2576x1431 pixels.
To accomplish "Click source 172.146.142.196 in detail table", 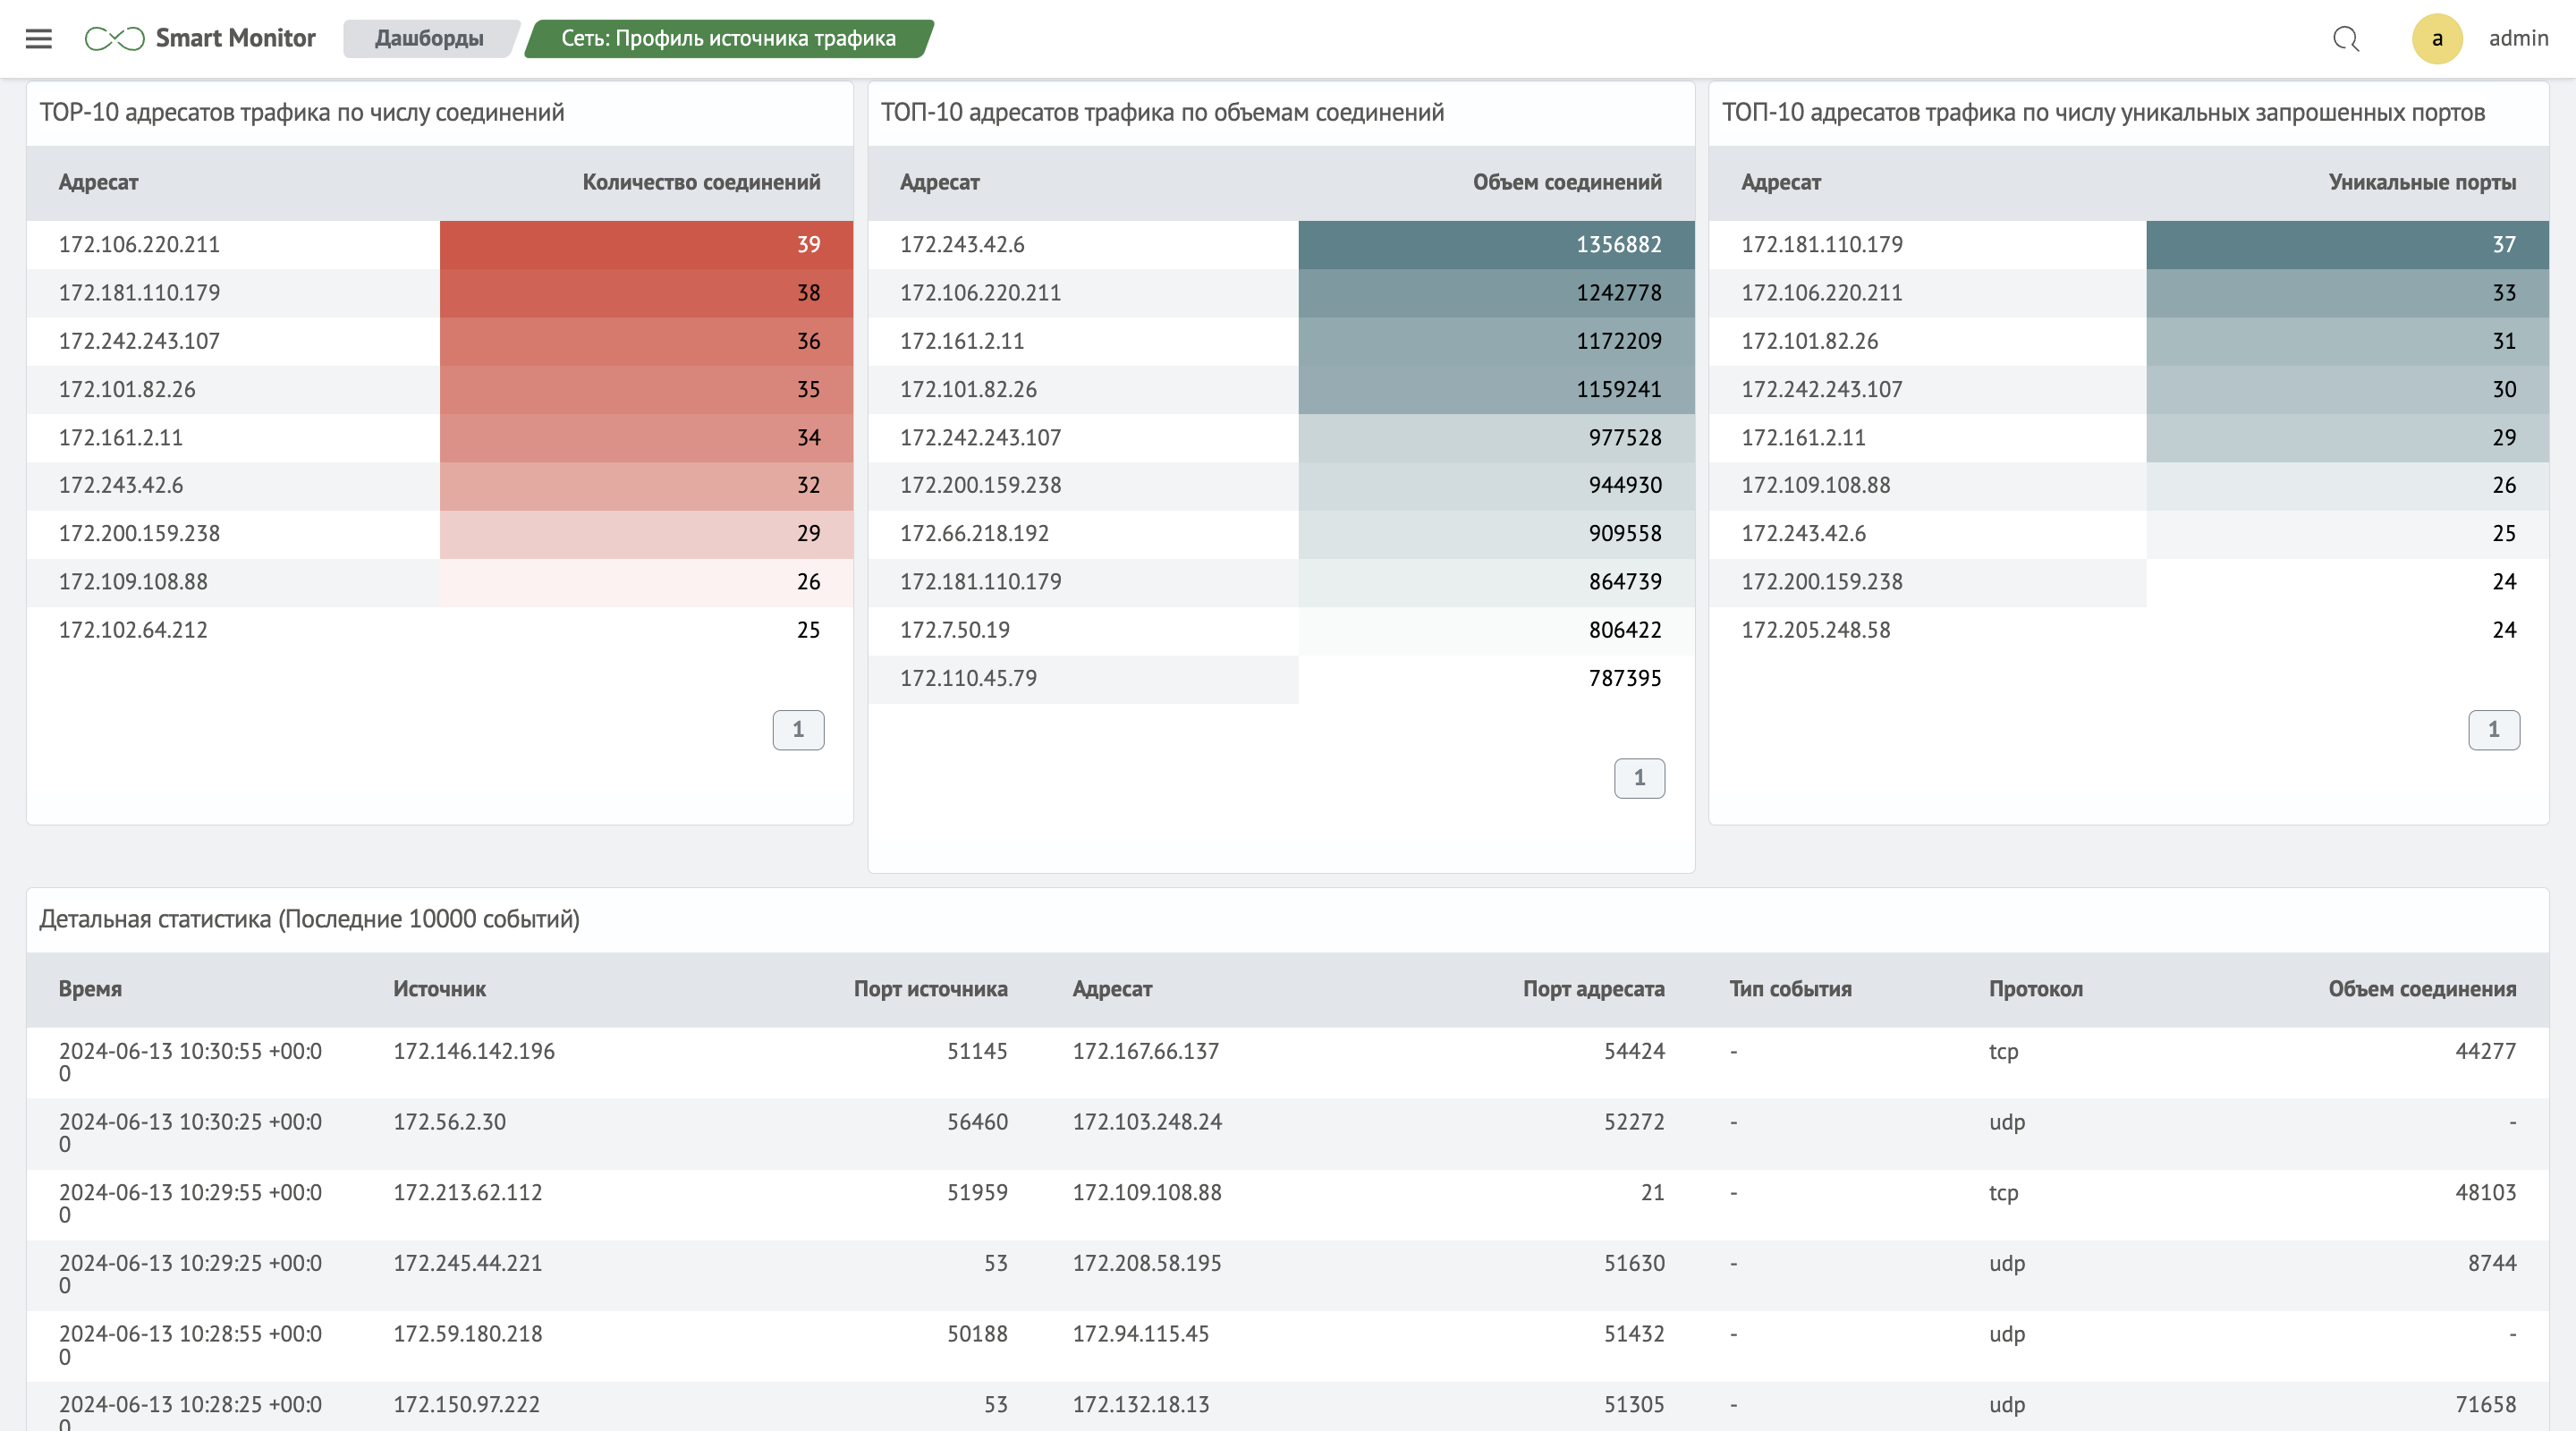I will pyautogui.click(x=473, y=1051).
